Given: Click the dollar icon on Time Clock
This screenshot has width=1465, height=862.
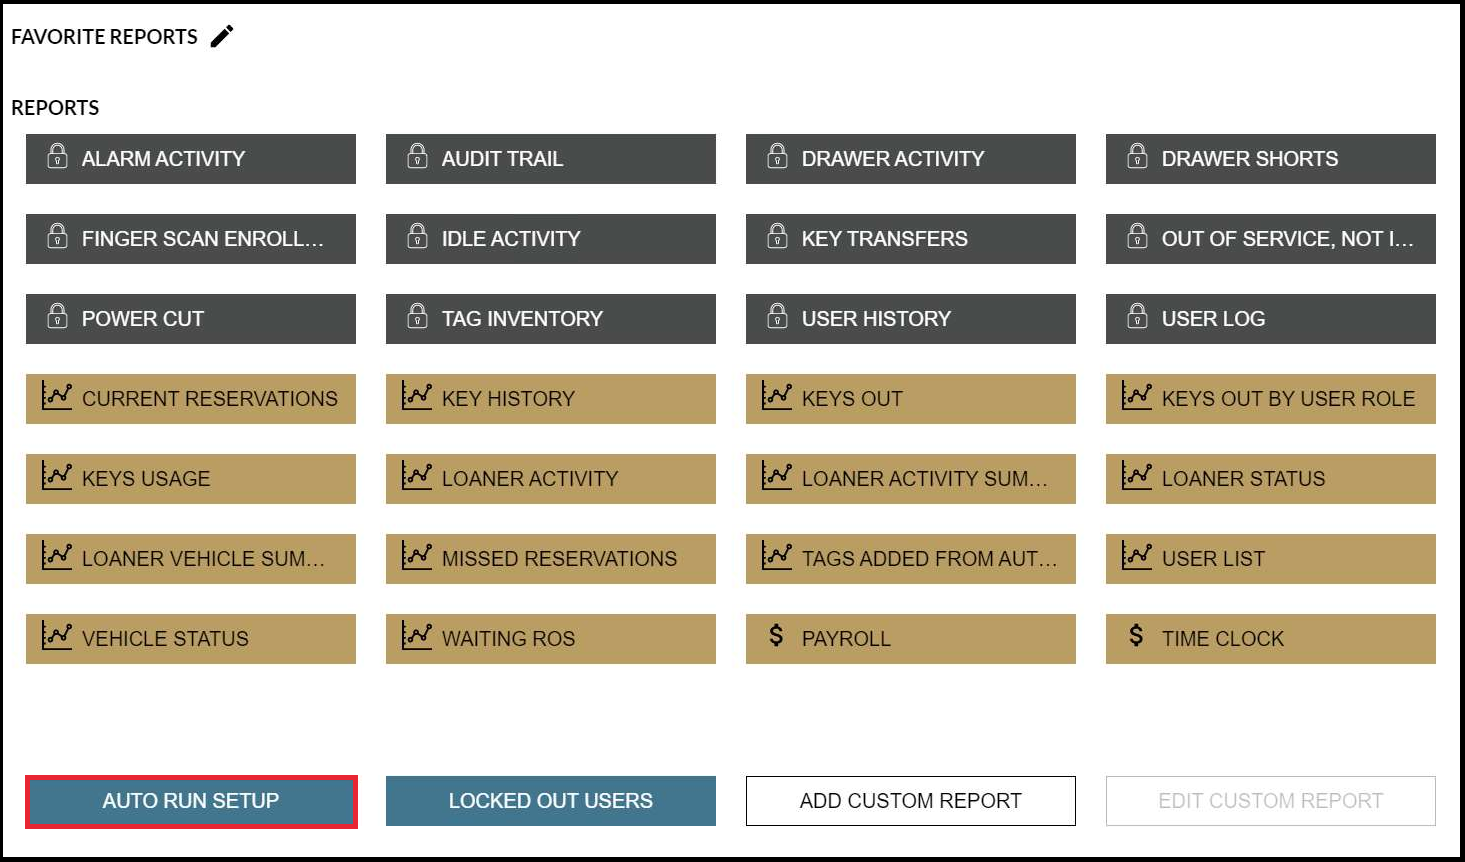Looking at the screenshot, I should point(1136,635).
